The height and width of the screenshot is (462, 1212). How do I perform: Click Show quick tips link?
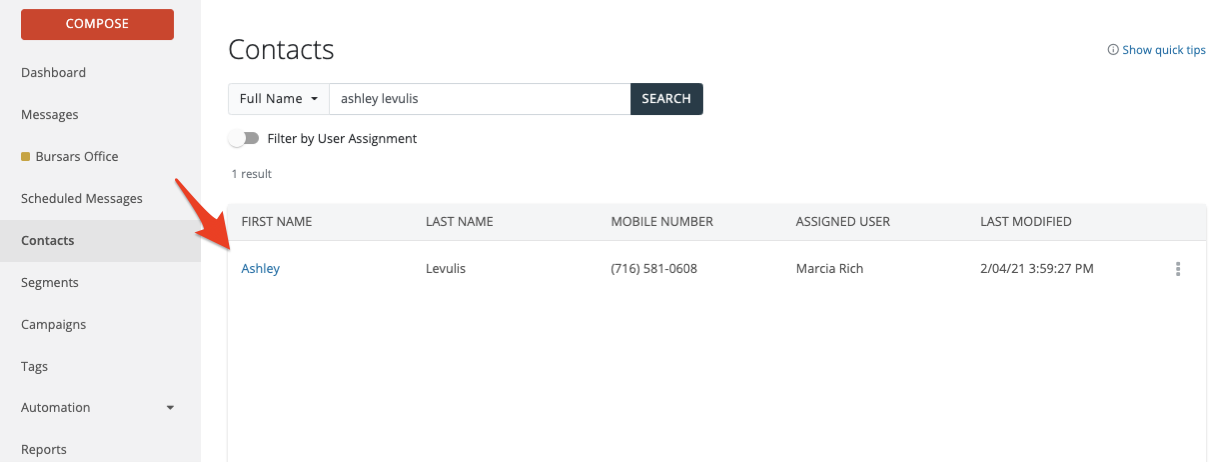tap(1163, 50)
